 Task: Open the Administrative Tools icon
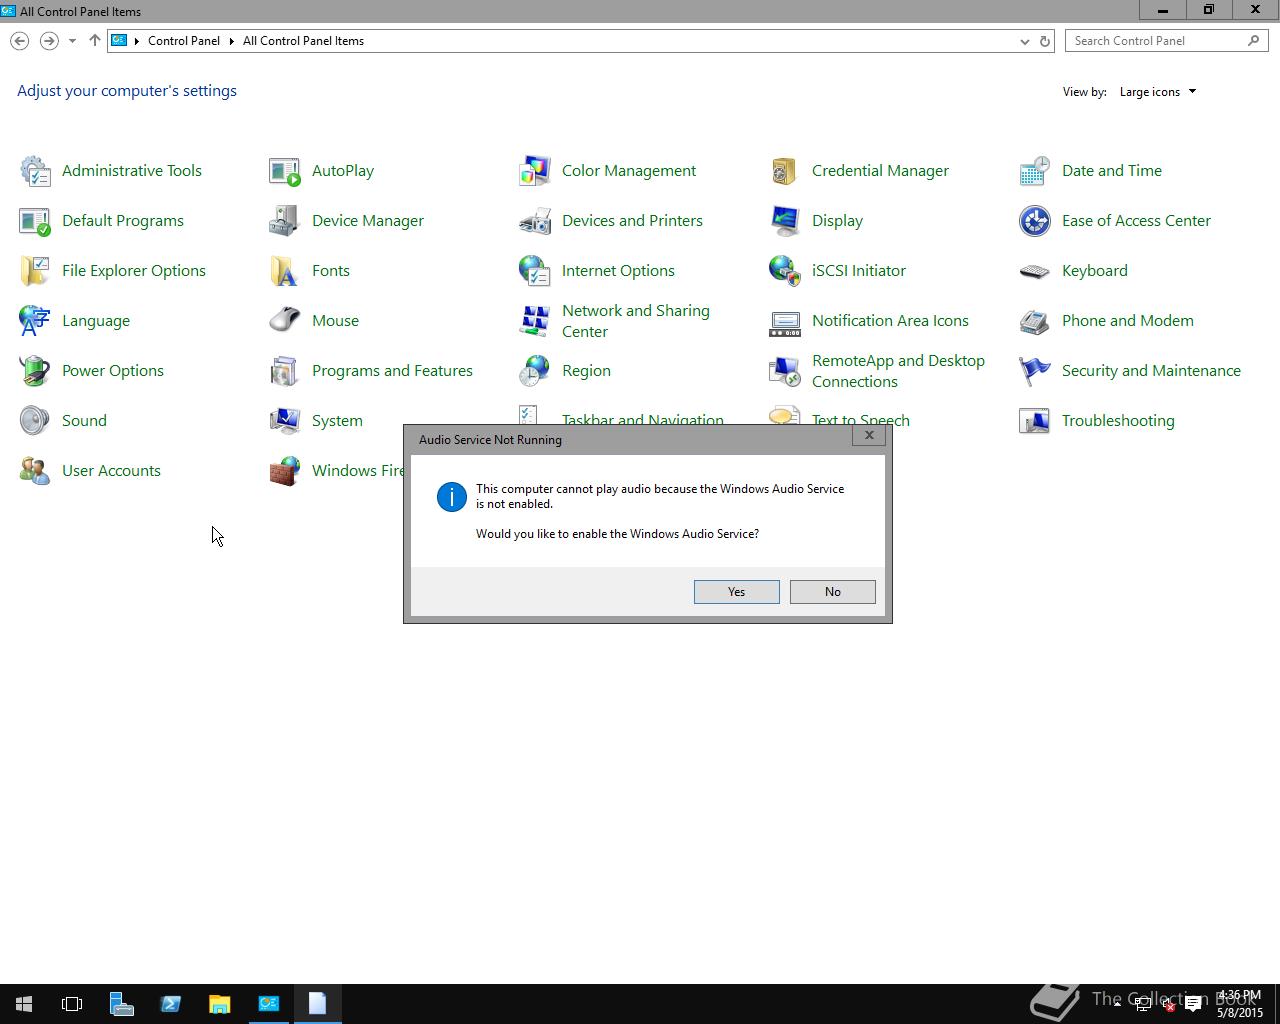point(35,171)
